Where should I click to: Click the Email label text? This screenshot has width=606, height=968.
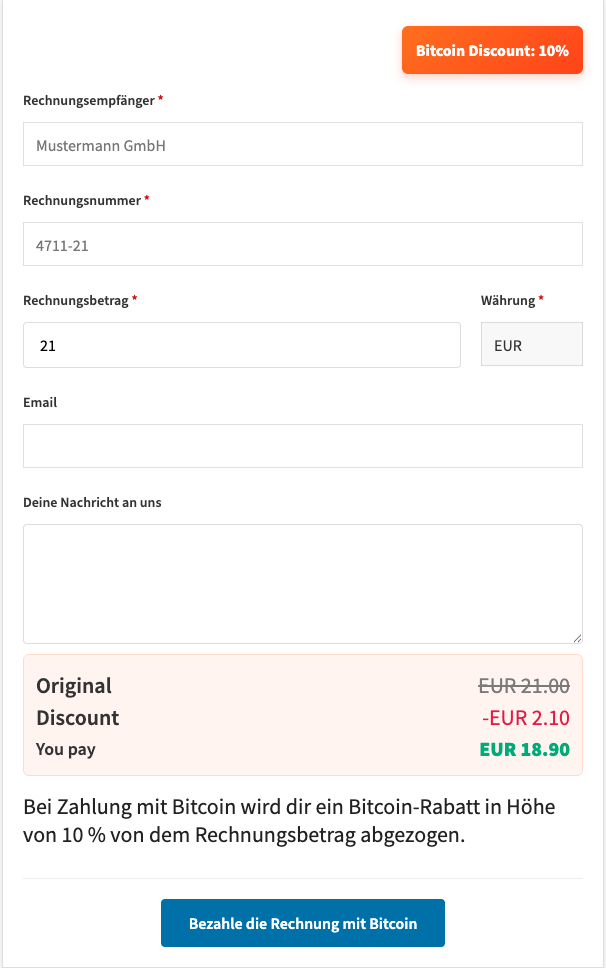40,402
